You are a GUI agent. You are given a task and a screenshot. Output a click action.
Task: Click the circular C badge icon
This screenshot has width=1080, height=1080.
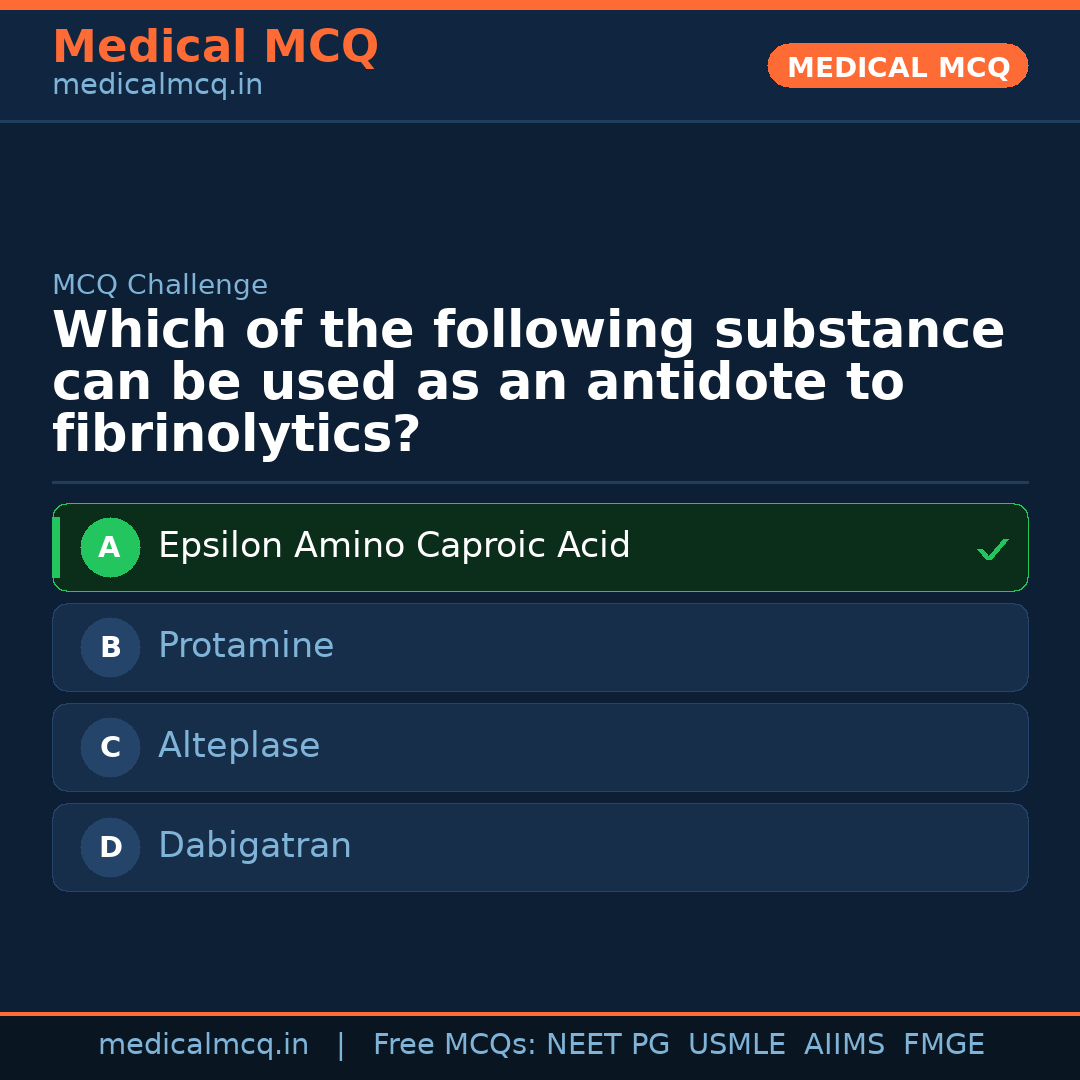pos(110,747)
